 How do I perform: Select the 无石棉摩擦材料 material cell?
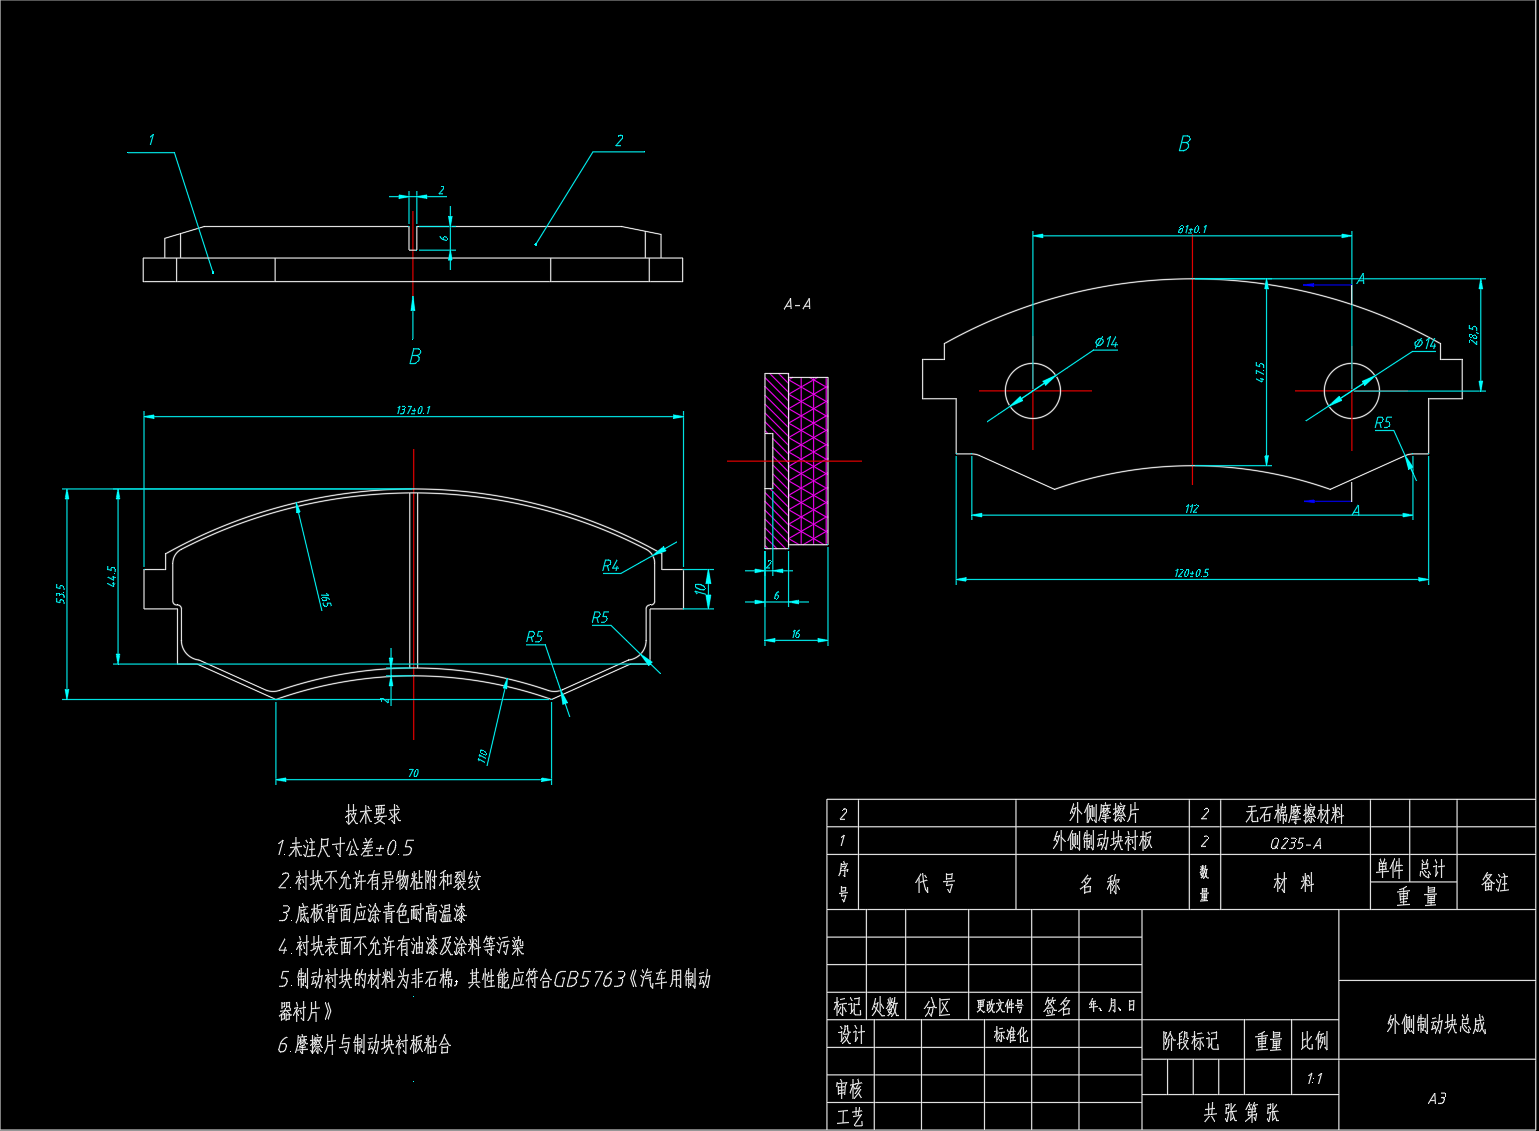tap(1294, 814)
